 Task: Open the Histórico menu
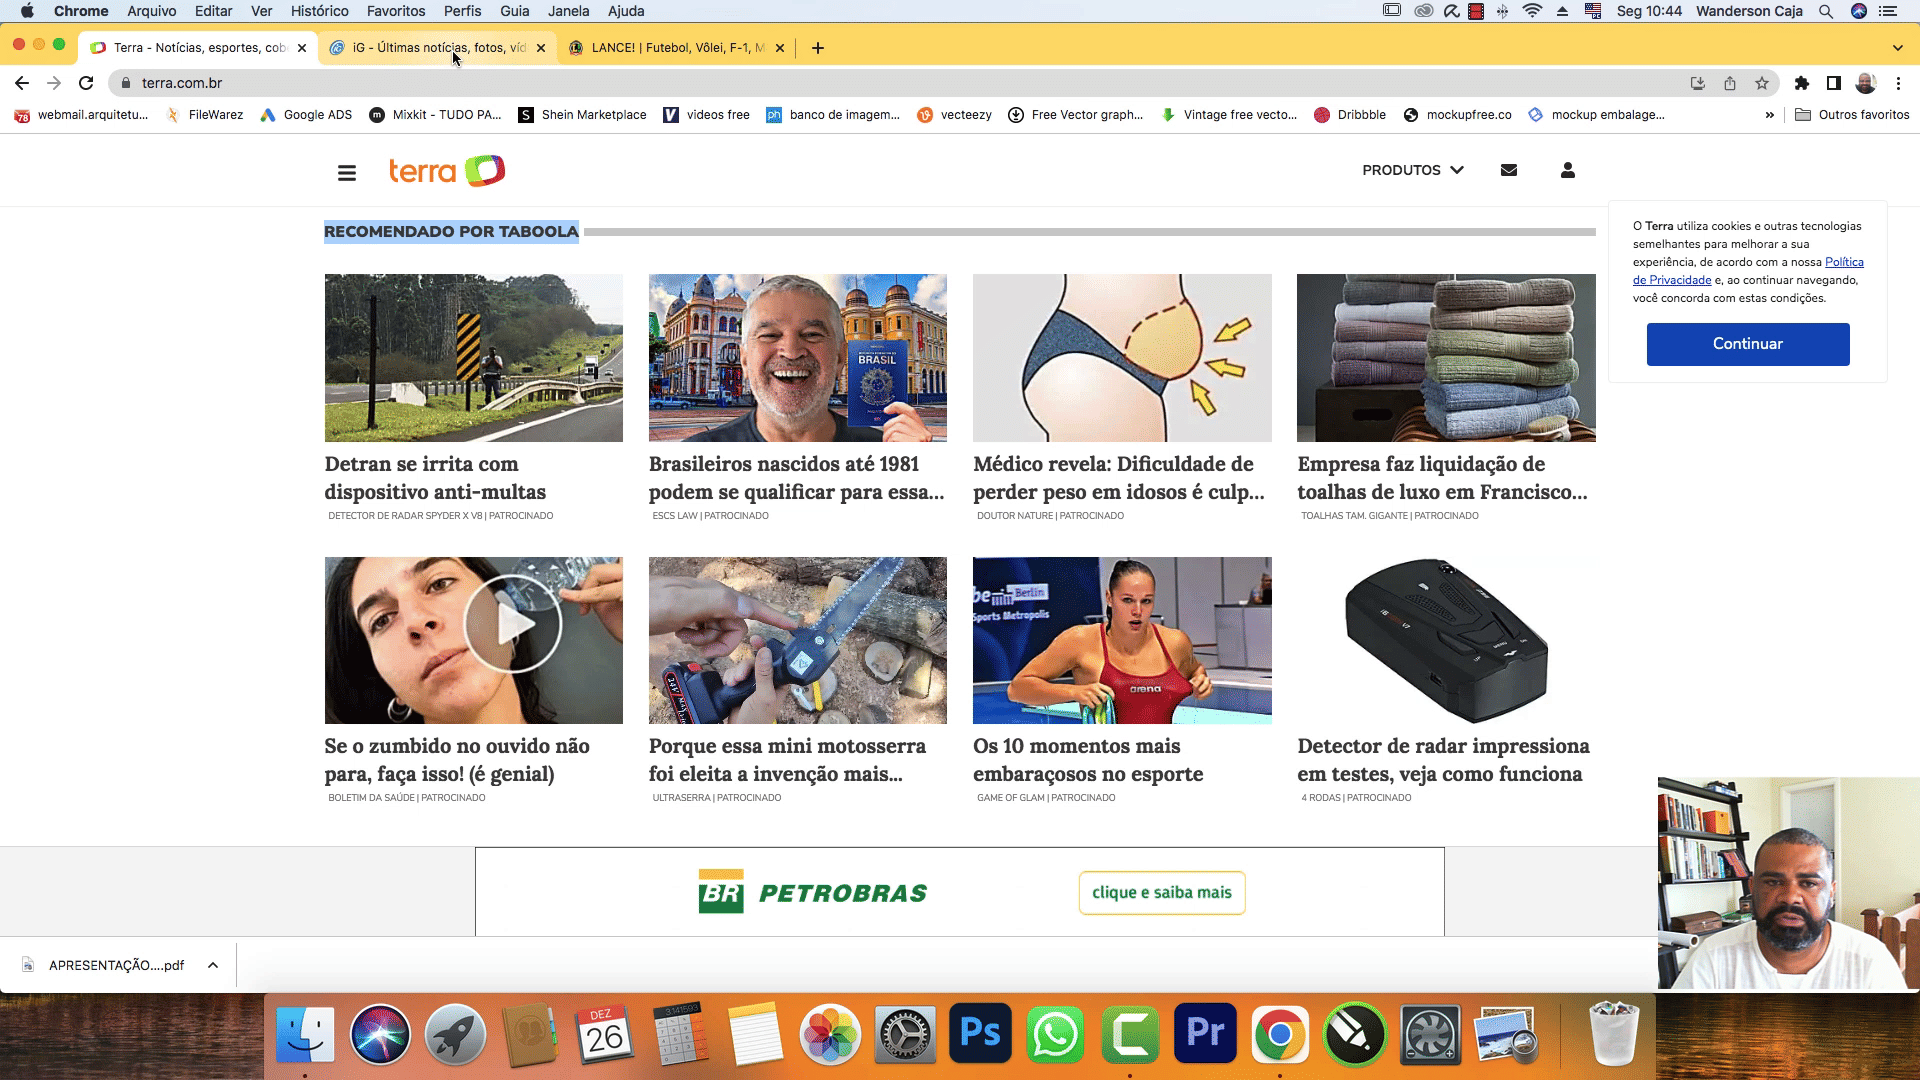319,11
